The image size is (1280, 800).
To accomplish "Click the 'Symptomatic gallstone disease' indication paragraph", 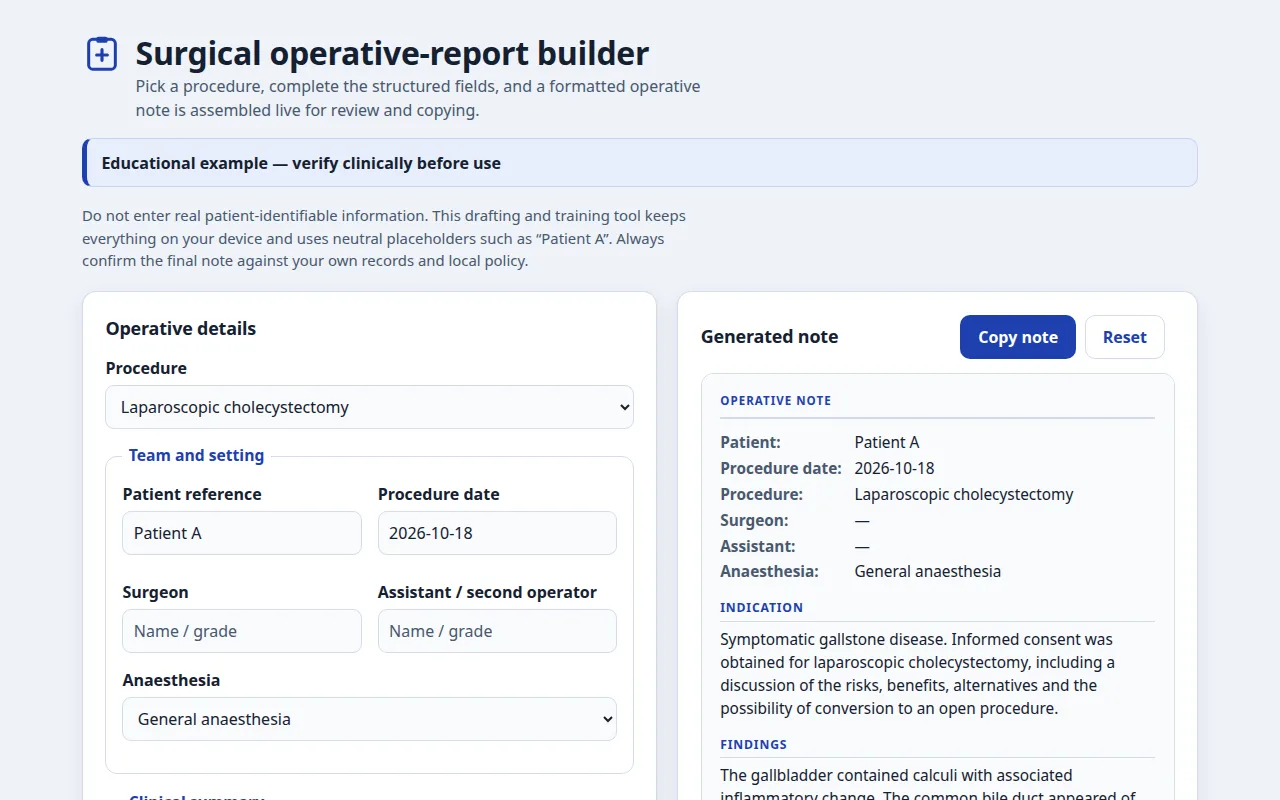I will tap(937, 674).
